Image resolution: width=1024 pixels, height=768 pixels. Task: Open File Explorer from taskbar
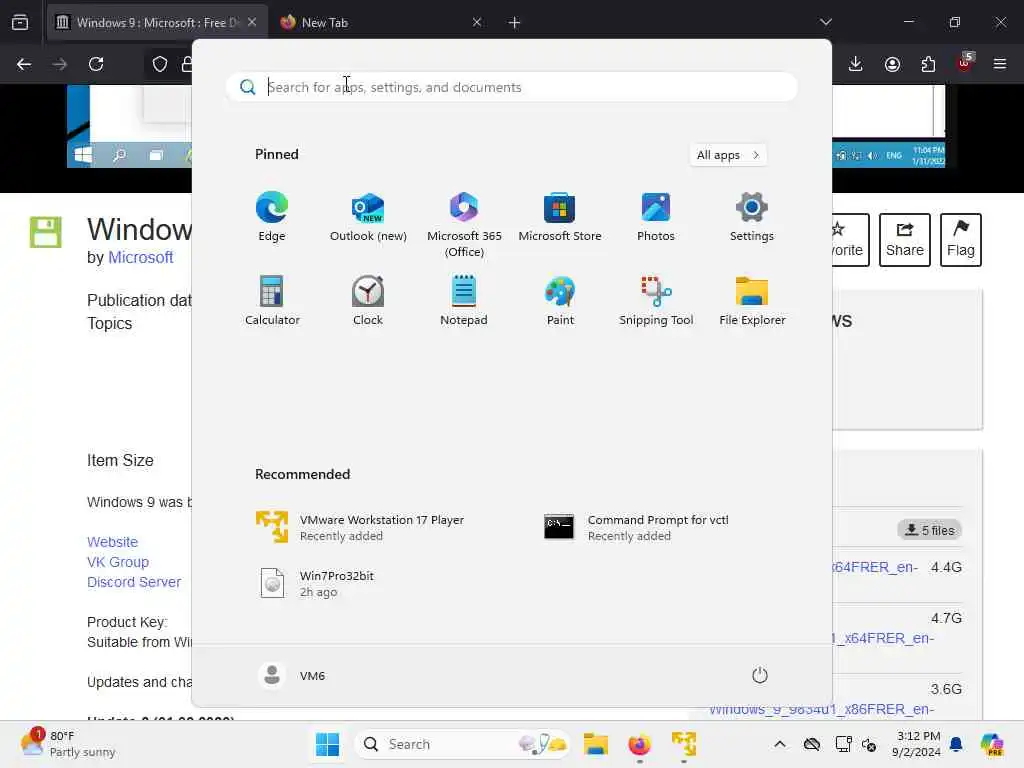point(596,744)
